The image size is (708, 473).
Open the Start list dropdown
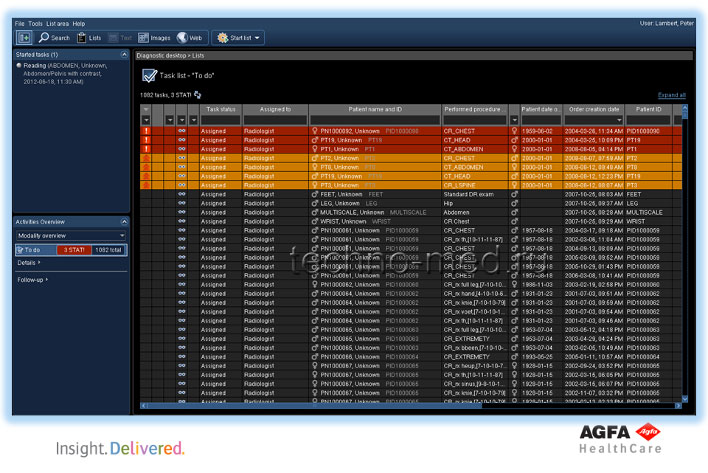click(238, 38)
